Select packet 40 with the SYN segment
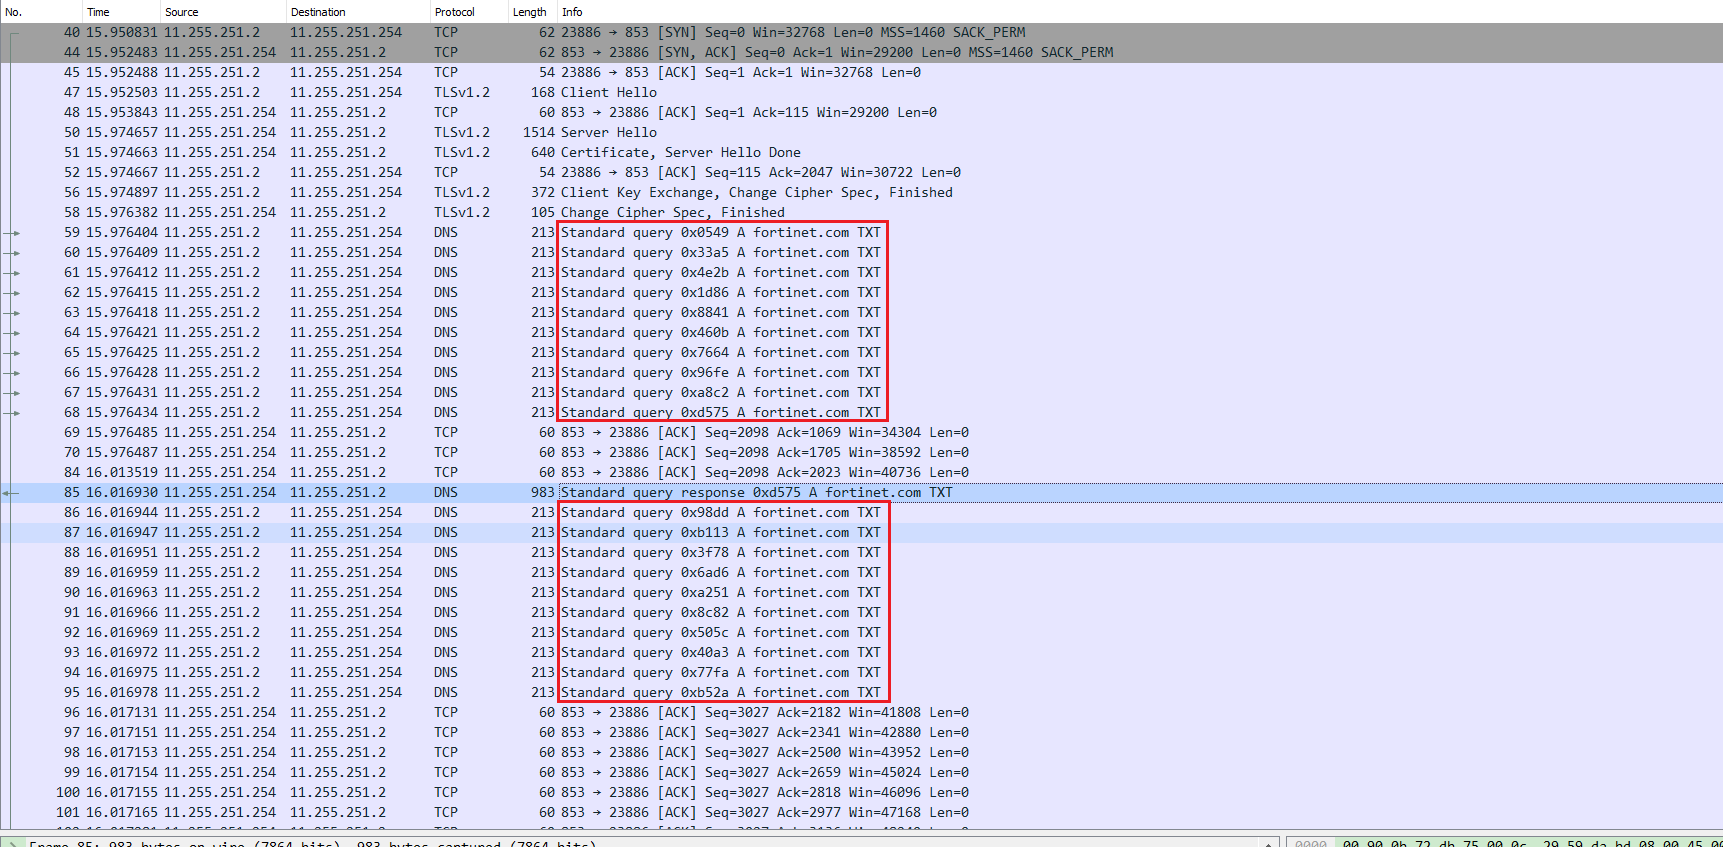 click(861, 32)
